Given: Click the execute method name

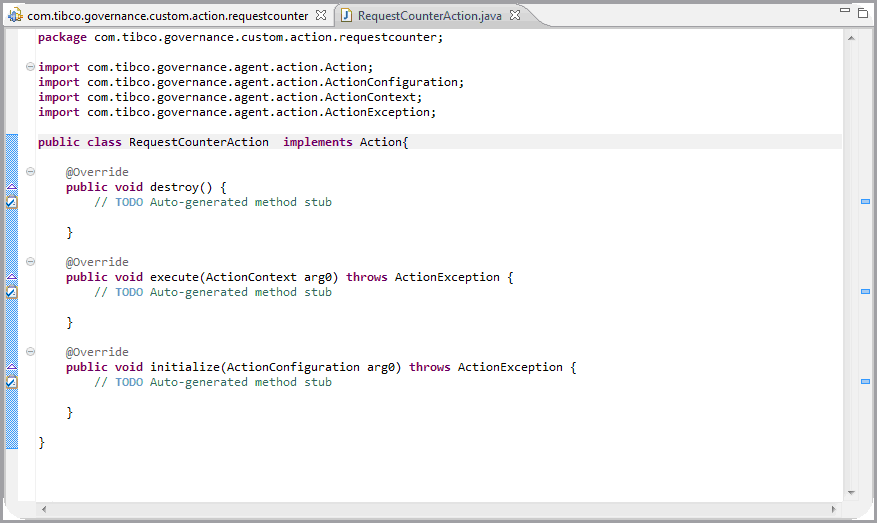Looking at the screenshot, I should coord(175,277).
